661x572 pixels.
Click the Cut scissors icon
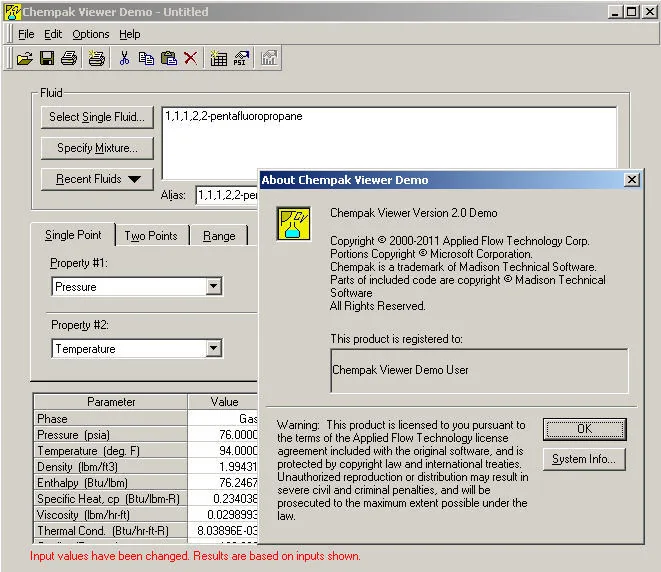click(124, 58)
